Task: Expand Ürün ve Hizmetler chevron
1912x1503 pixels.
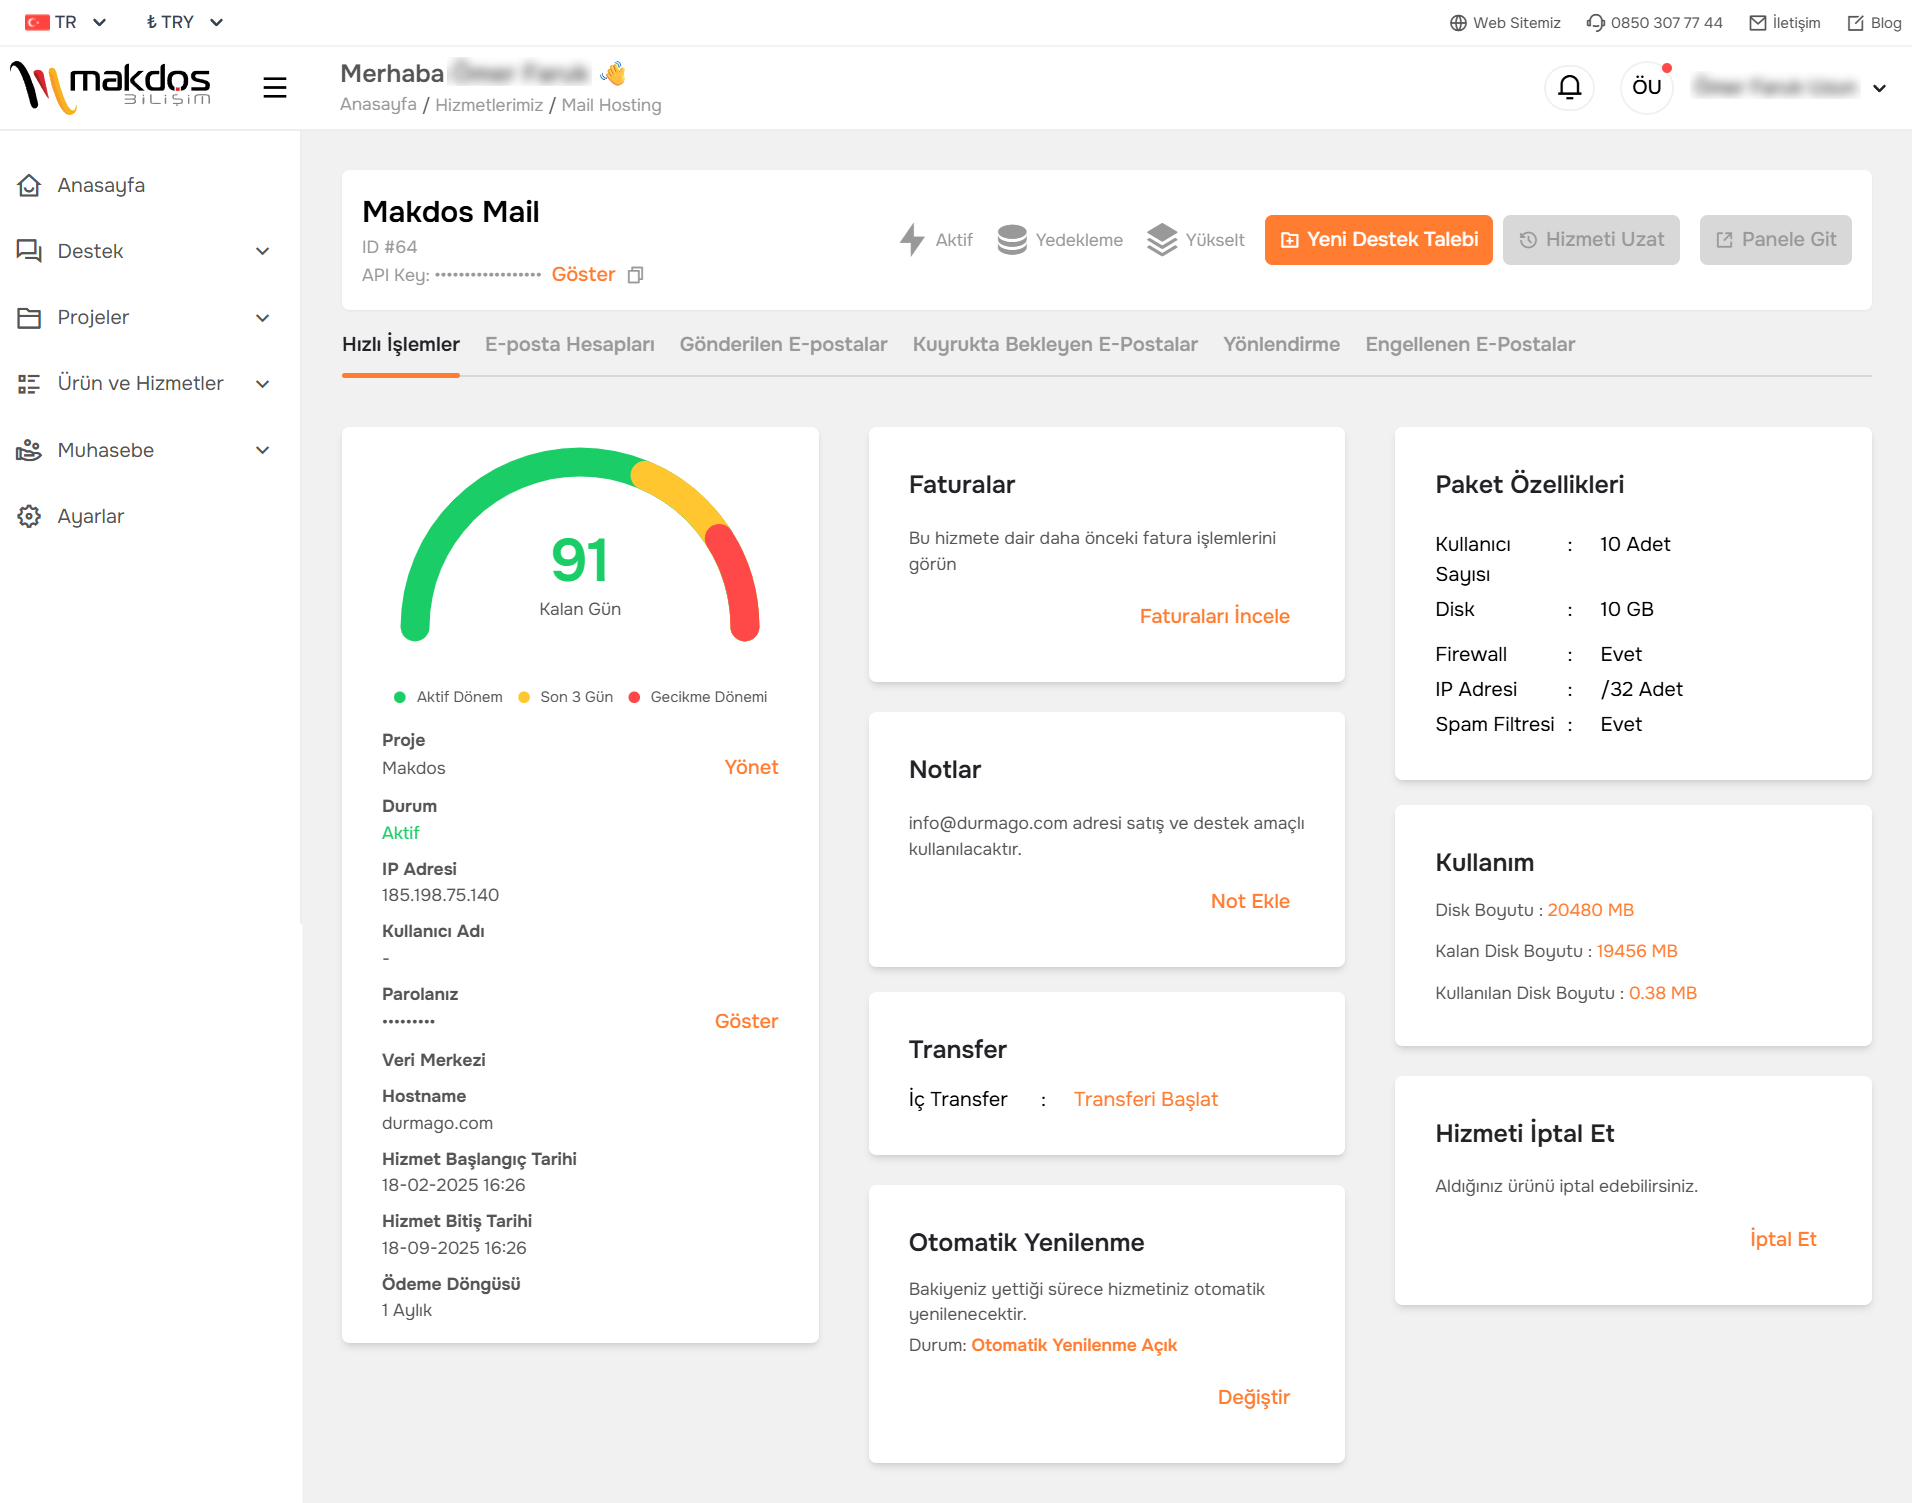Action: [263, 384]
